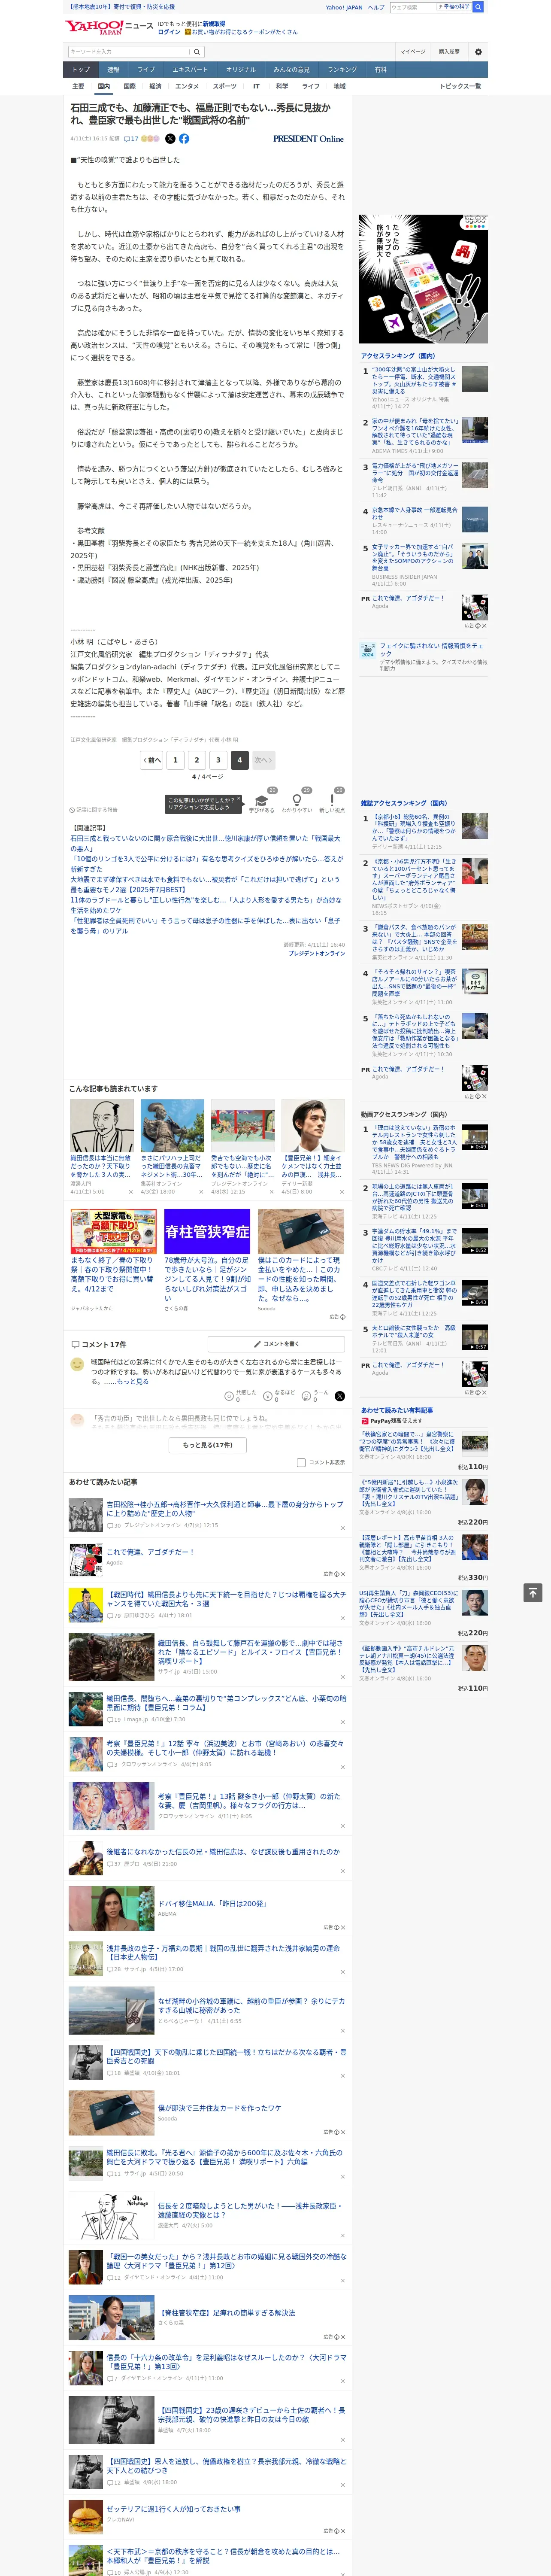Select the 経済 category
The image size is (551, 2576).
coord(155,86)
